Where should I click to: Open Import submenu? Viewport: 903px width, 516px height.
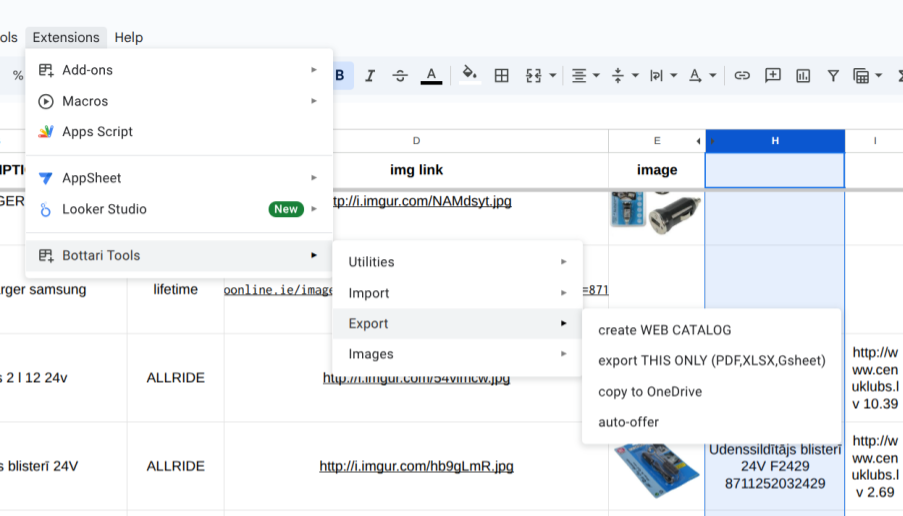[457, 293]
